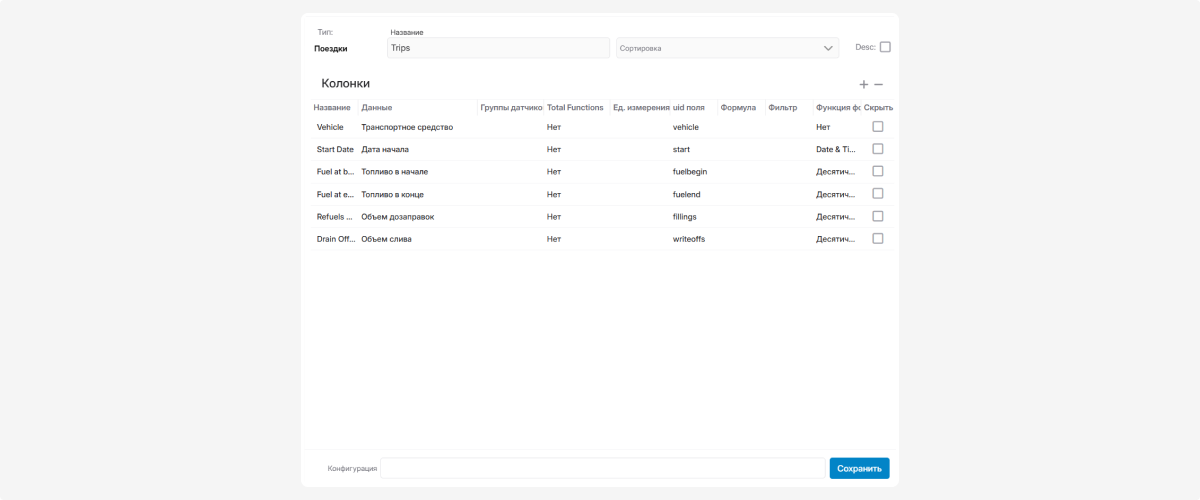Select the Группы датчиков column header
Image resolution: width=1200 pixels, height=500 pixels.
pyautogui.click(x=510, y=107)
